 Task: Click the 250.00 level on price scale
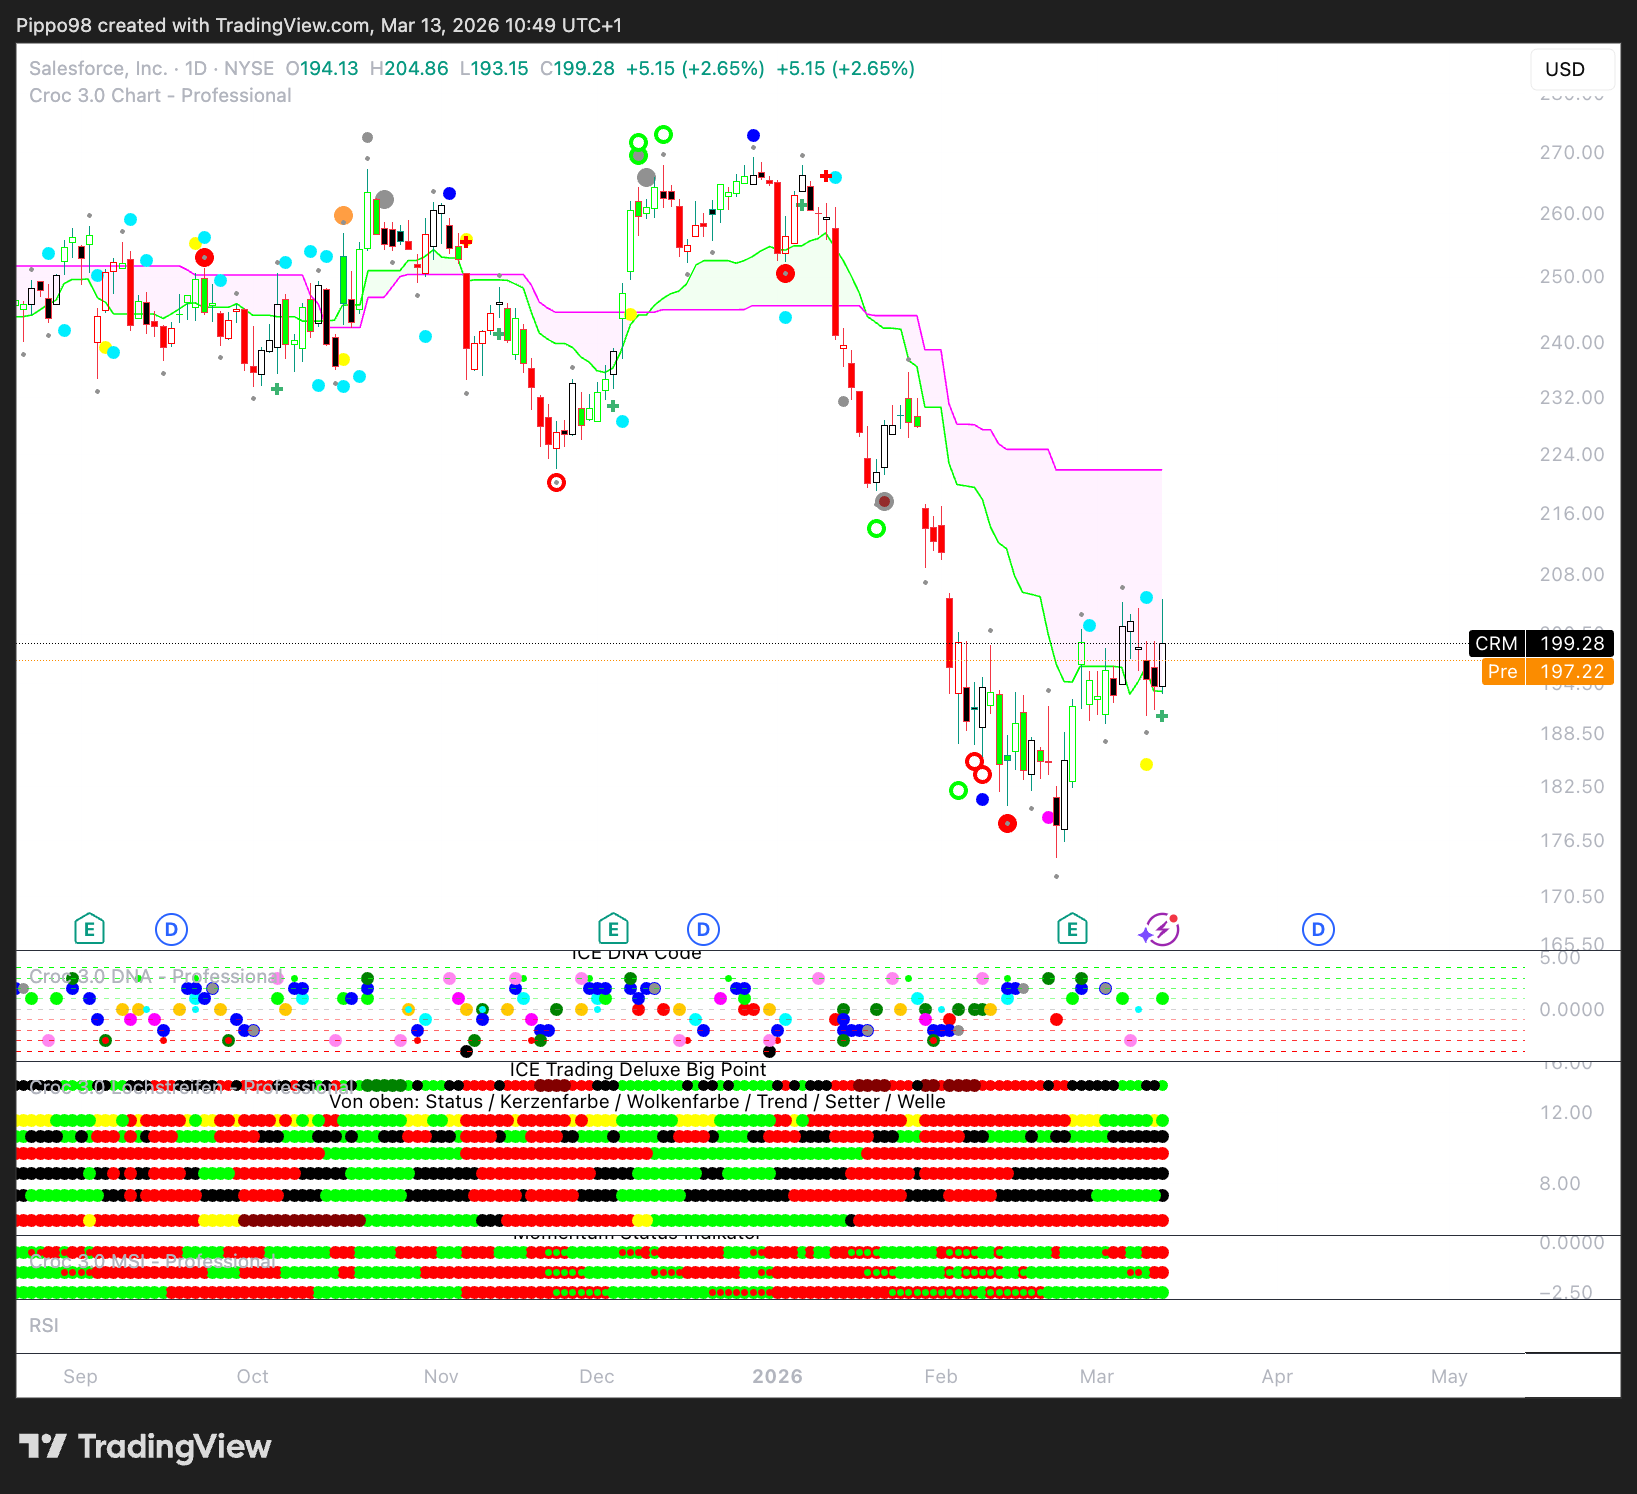pyautogui.click(x=1571, y=277)
